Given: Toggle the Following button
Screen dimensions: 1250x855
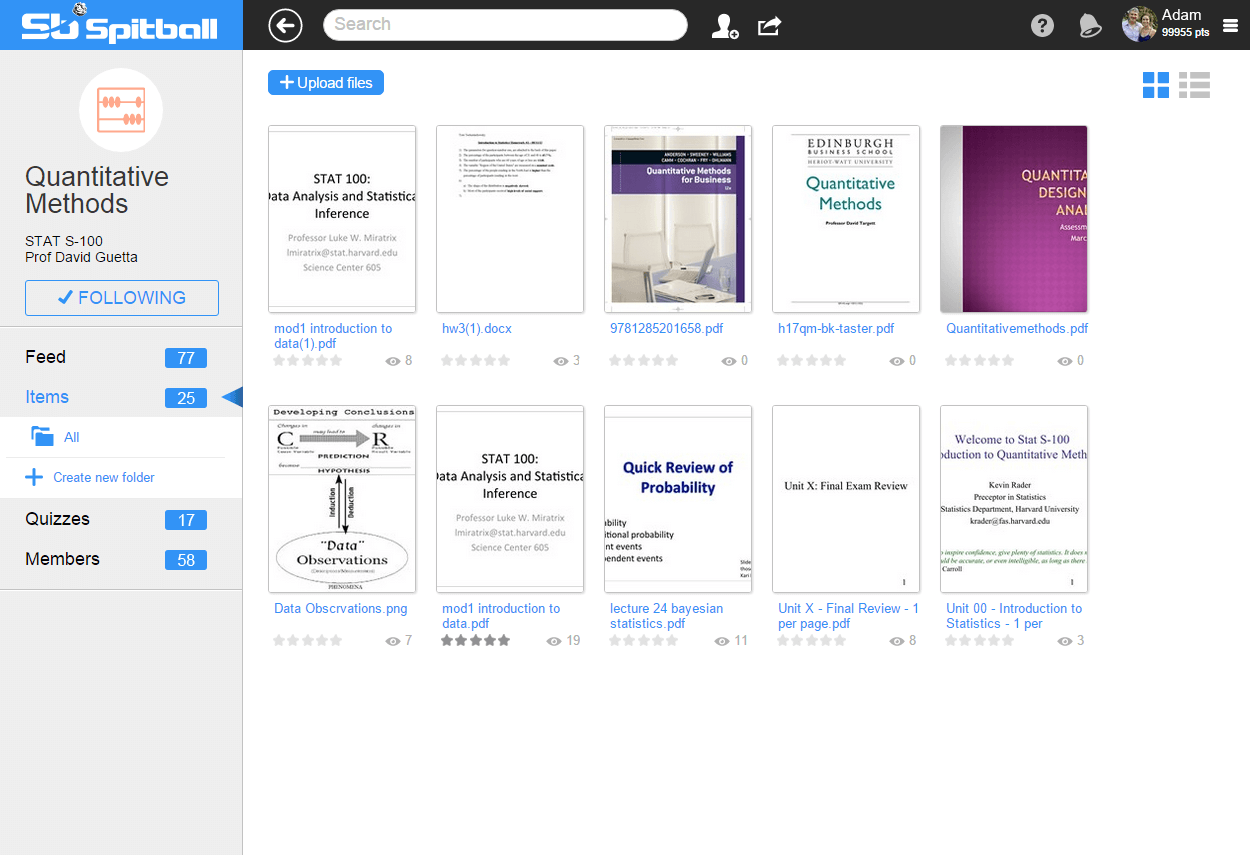Looking at the screenshot, I should [x=122, y=298].
